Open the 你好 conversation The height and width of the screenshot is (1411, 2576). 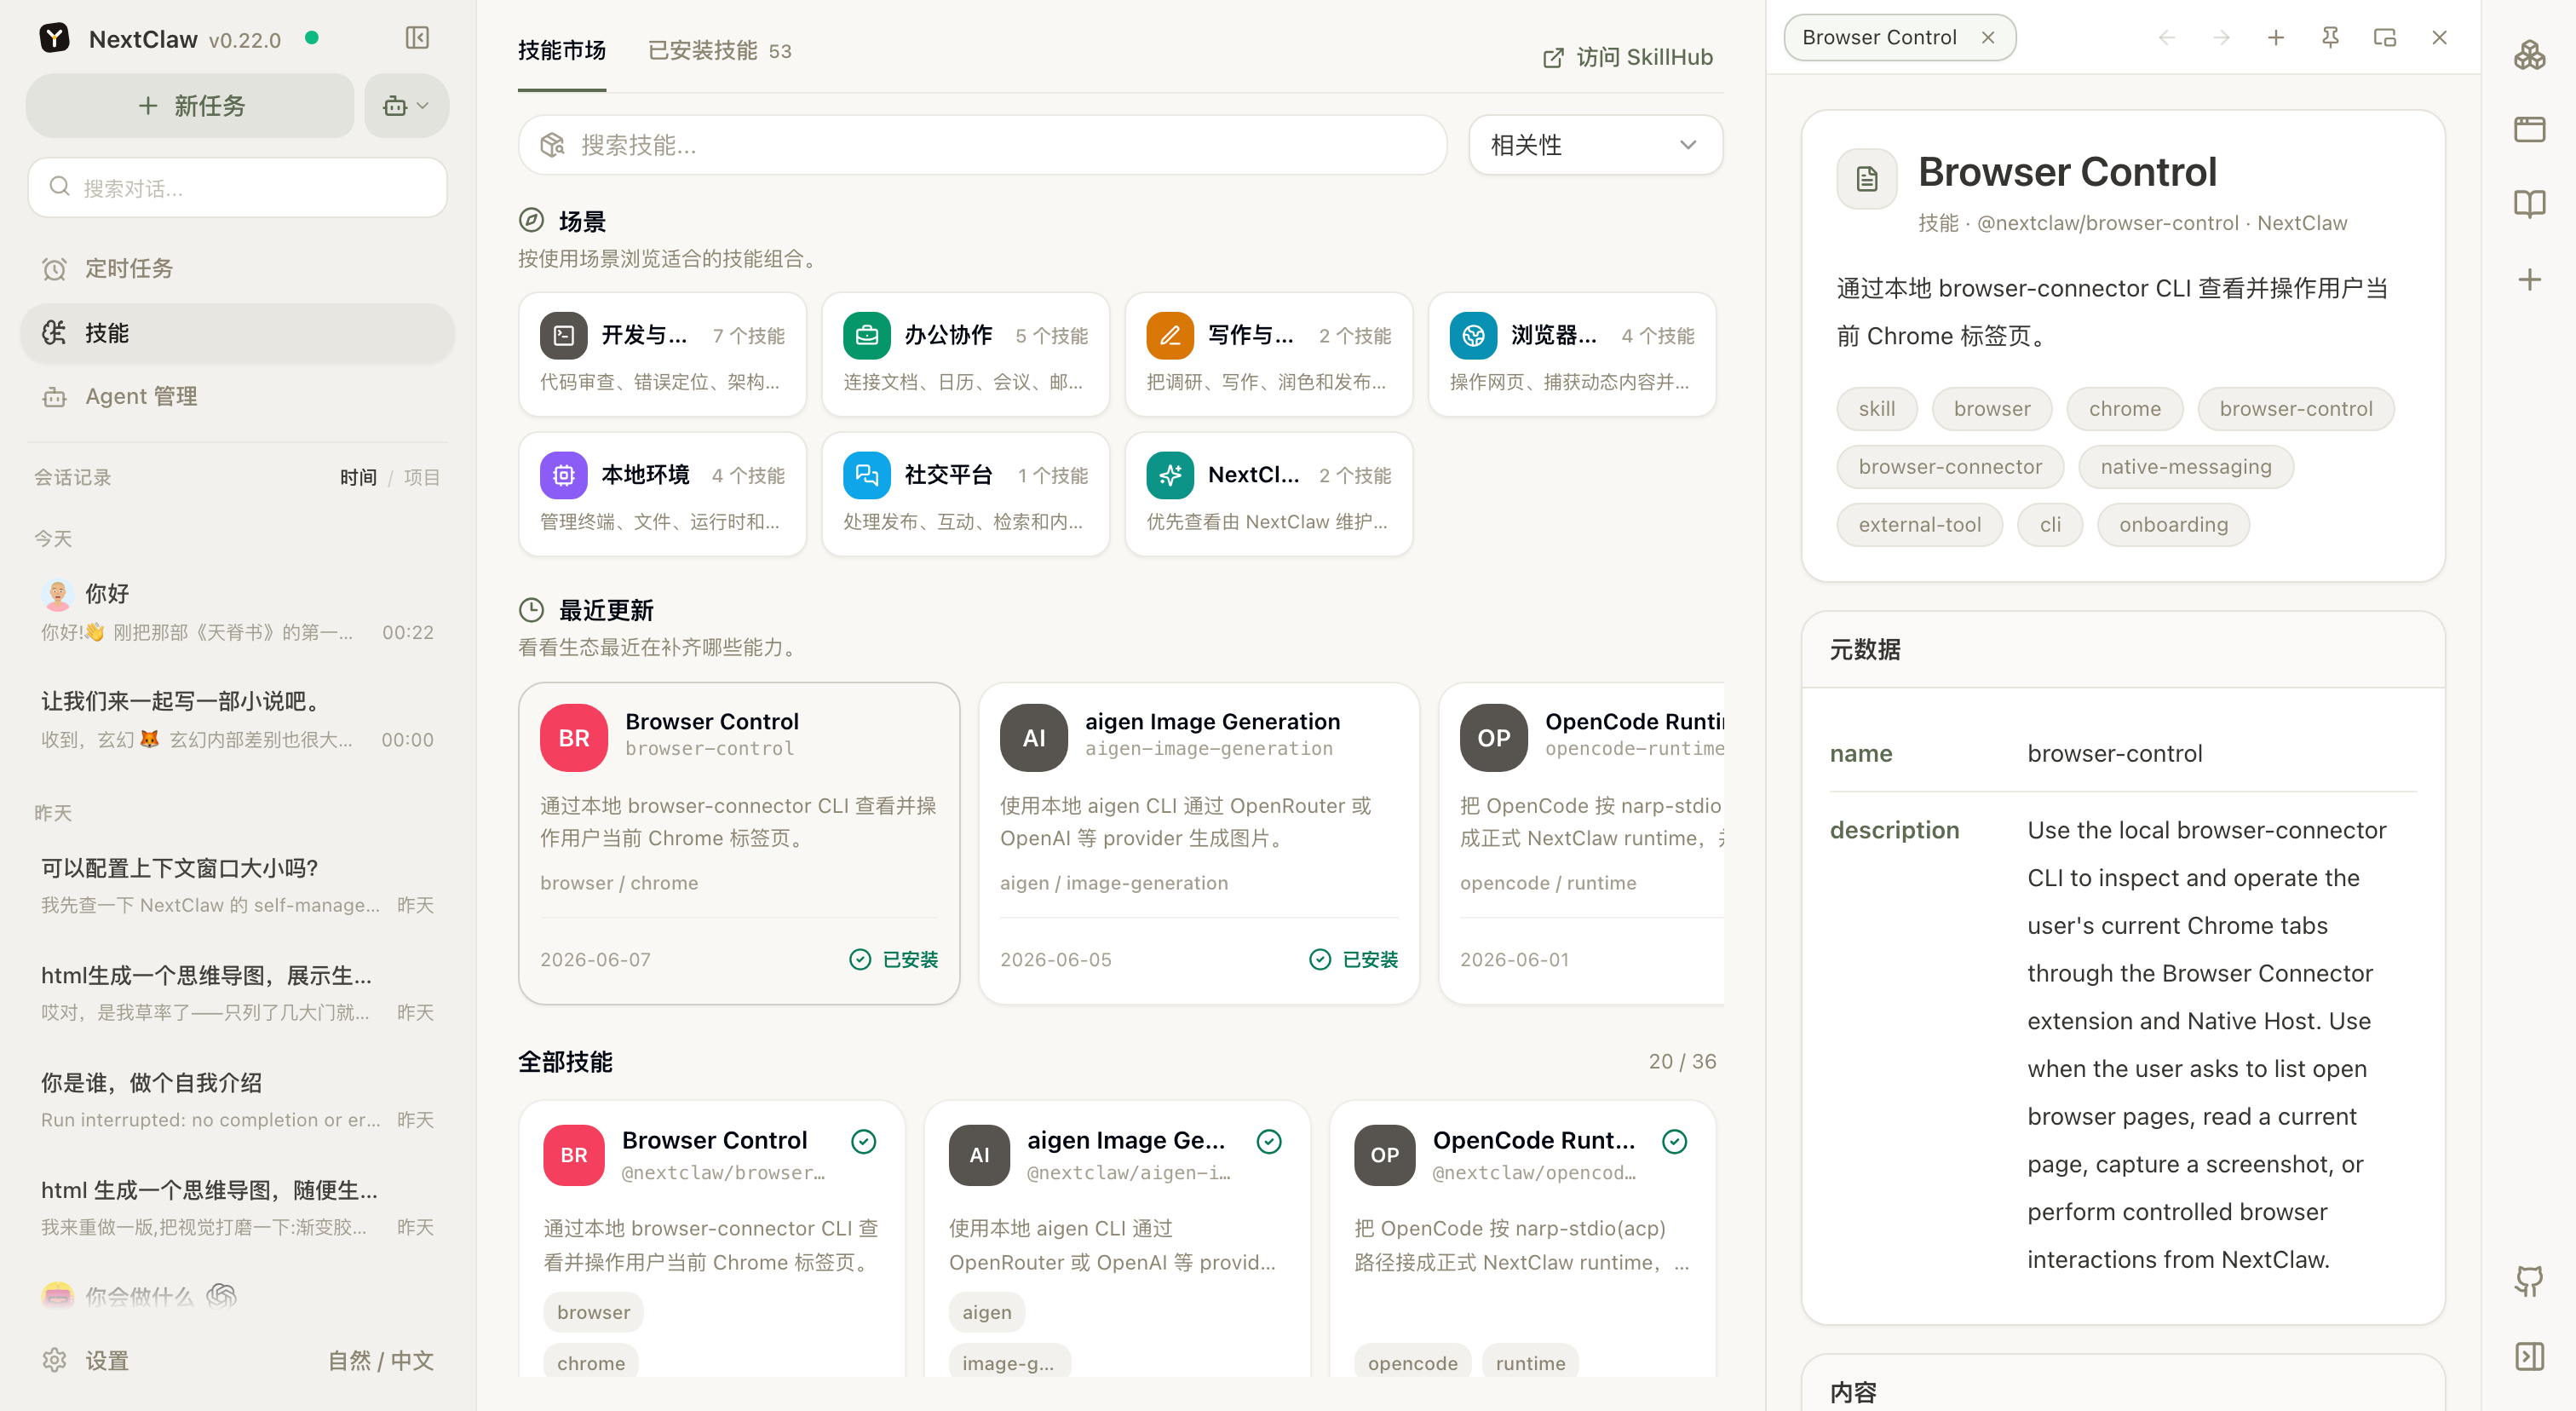pos(237,611)
